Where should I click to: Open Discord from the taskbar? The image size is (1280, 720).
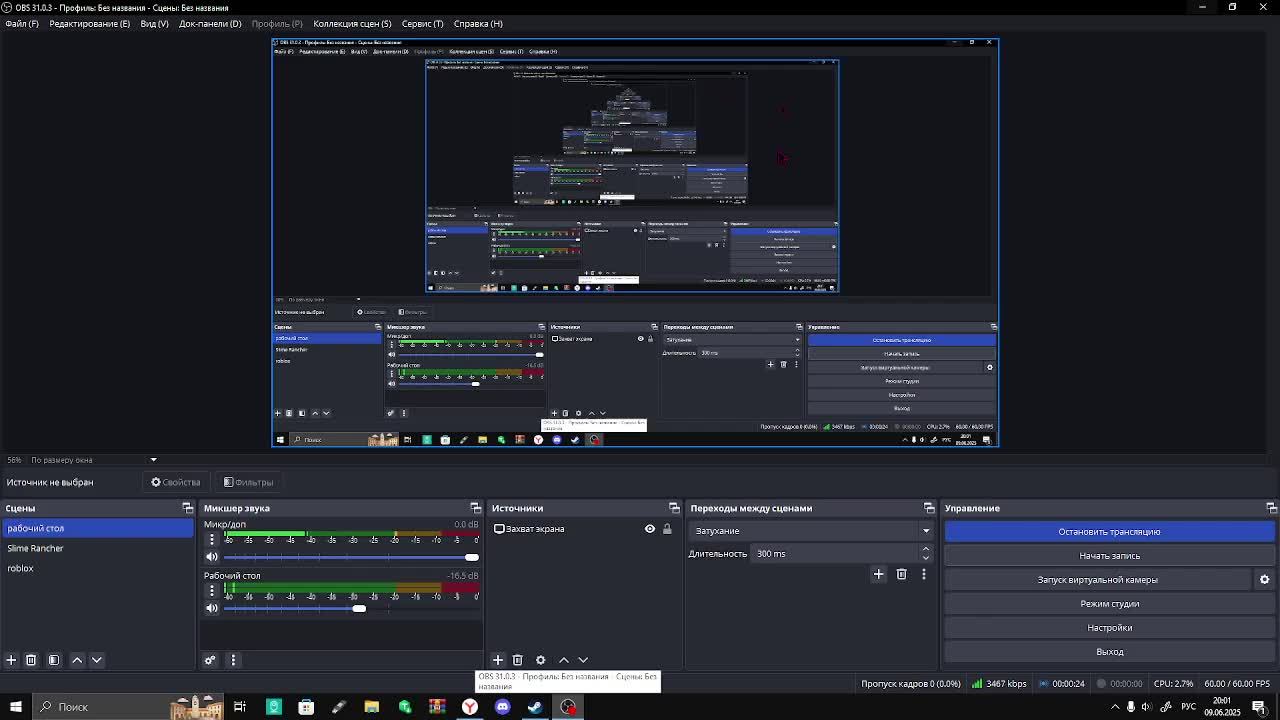(x=502, y=707)
